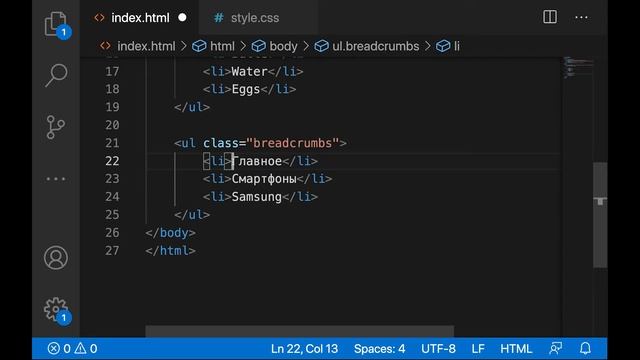The width and height of the screenshot is (640, 360).
Task: Click line number 20 in gutter
Action: (112, 125)
